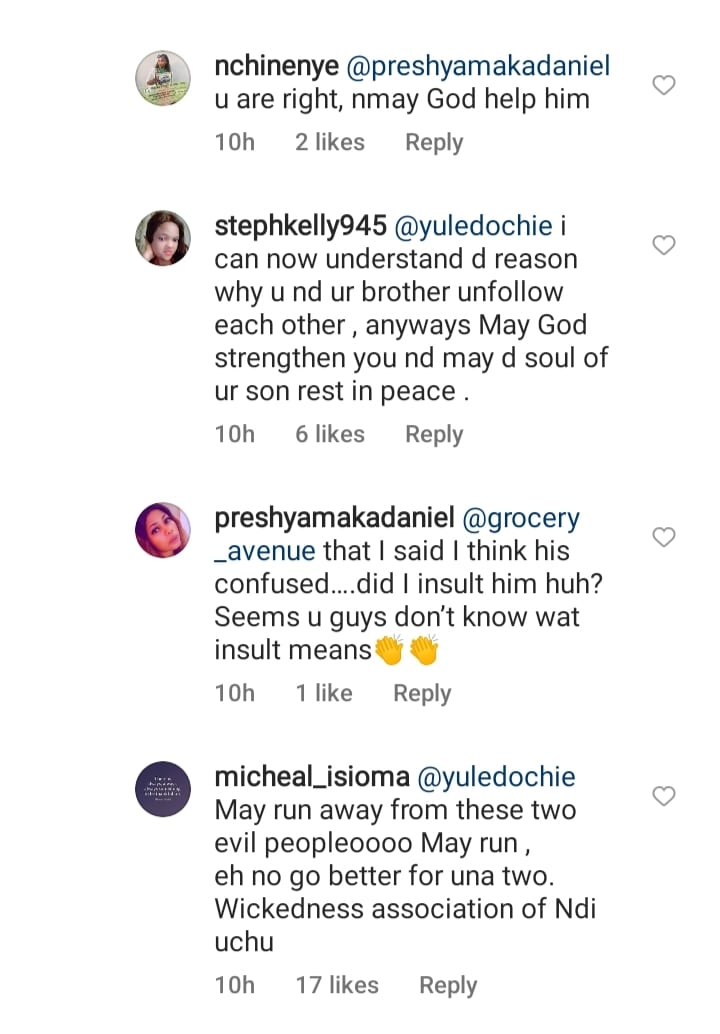Reply to micheal_isioma's comment

coord(448,985)
